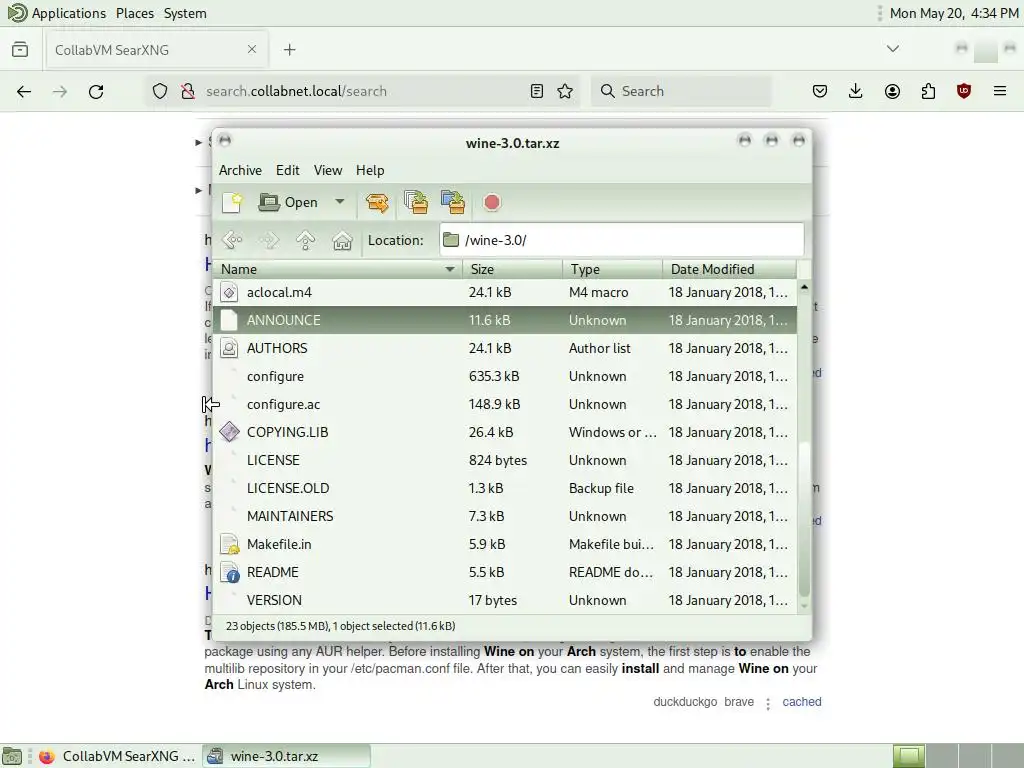
Task: Select the LICENSE file name
Action: pyautogui.click(x=273, y=460)
